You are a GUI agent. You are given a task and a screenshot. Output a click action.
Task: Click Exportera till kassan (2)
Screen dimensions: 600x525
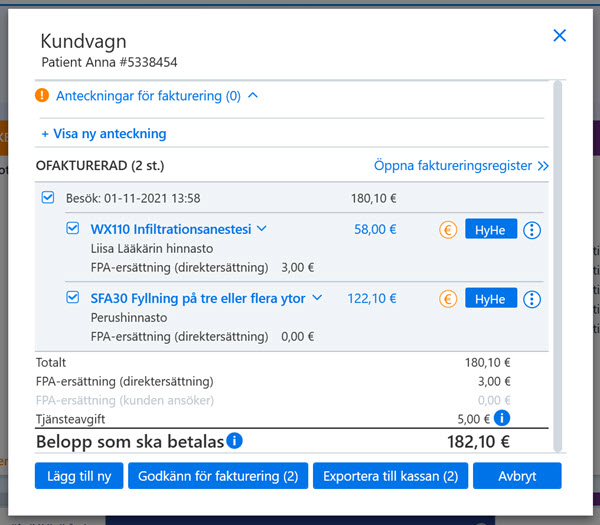(x=390, y=476)
